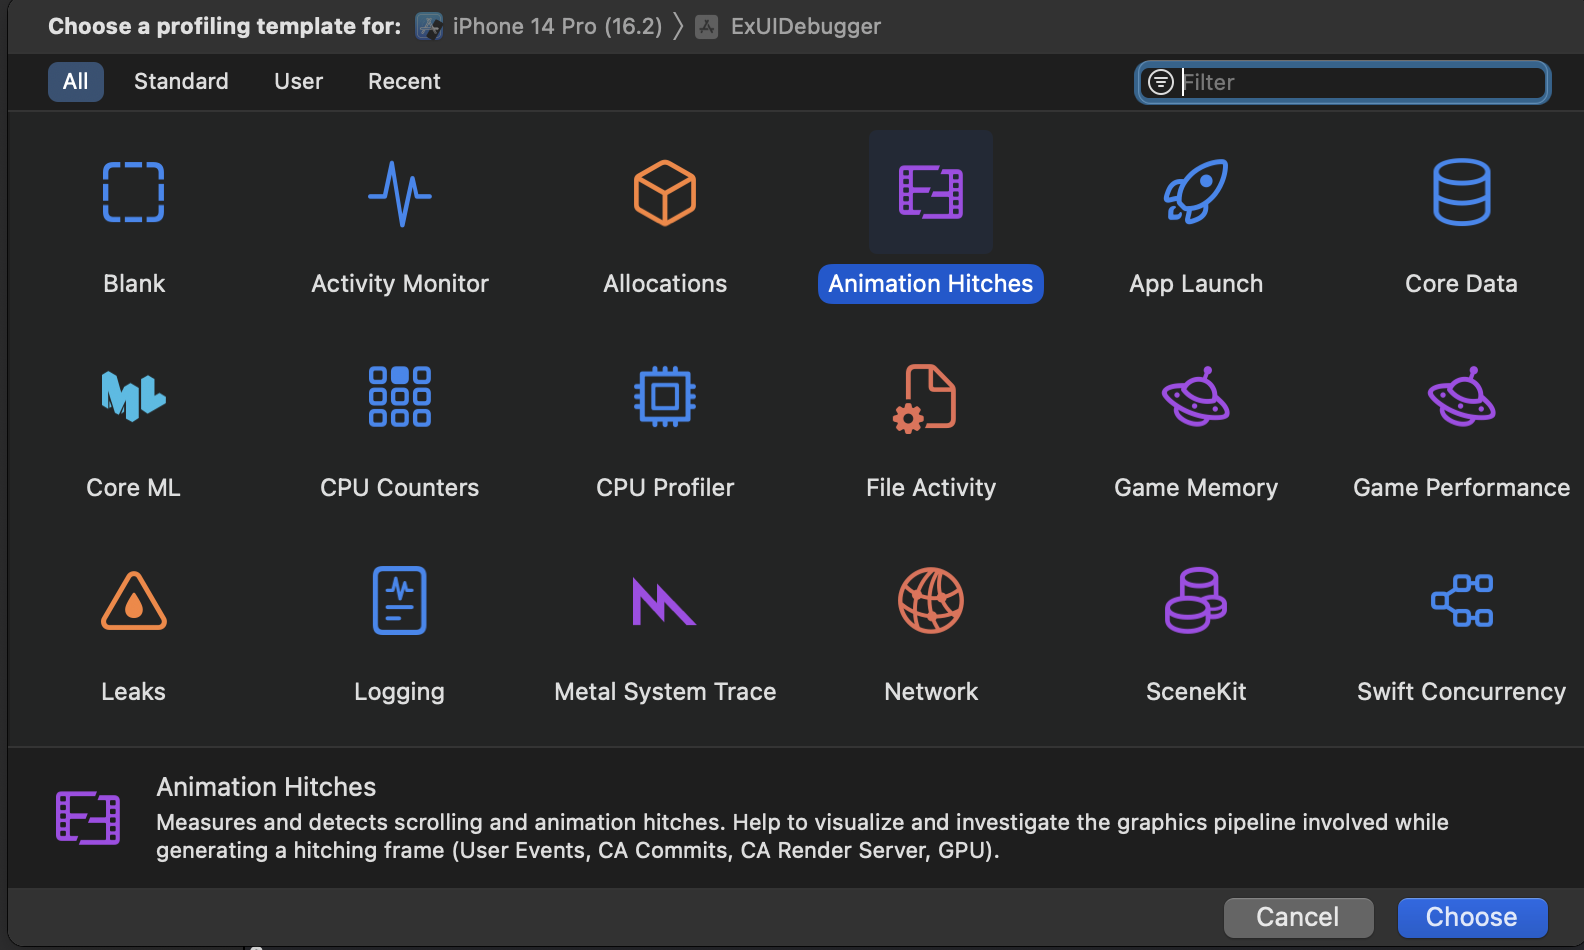
Task: Click the Animation Hitches template icon
Action: 931,192
